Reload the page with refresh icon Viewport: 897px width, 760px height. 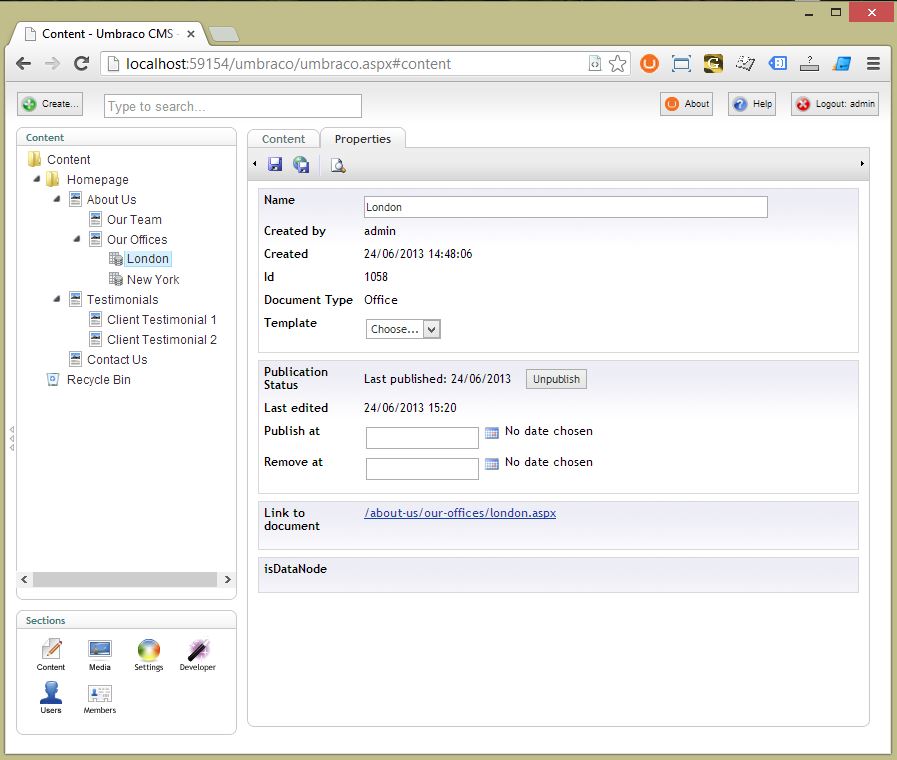tap(81, 63)
